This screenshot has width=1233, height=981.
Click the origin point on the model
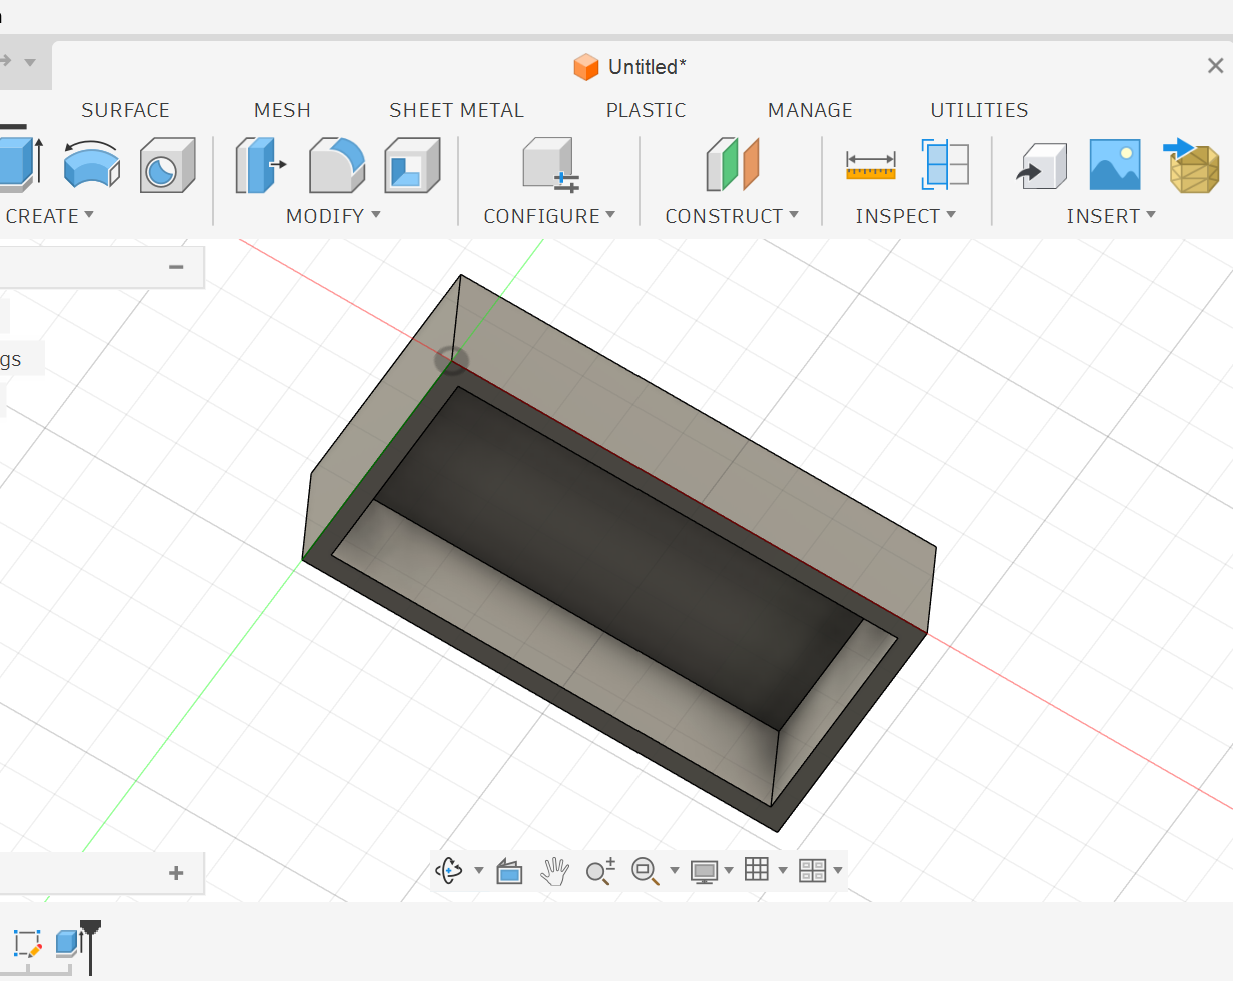[451, 360]
